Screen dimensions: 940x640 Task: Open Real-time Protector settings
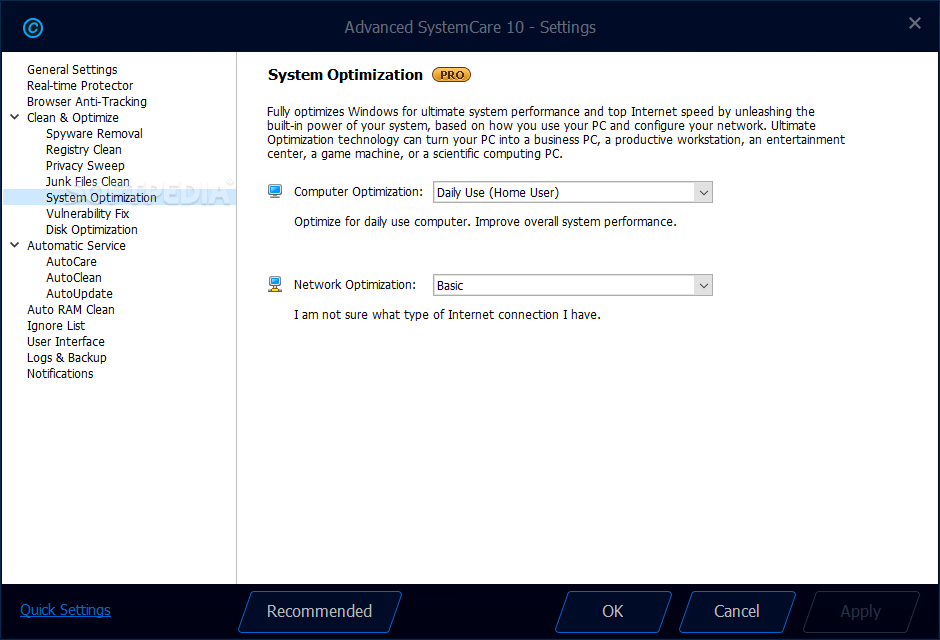click(80, 86)
